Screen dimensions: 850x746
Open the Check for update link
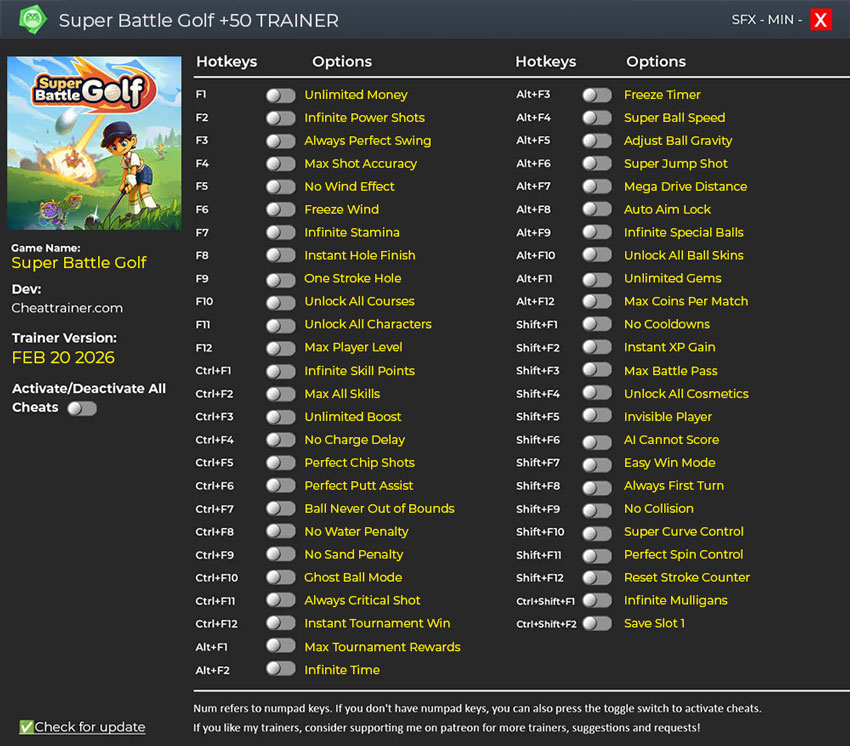pyautogui.click(x=90, y=727)
